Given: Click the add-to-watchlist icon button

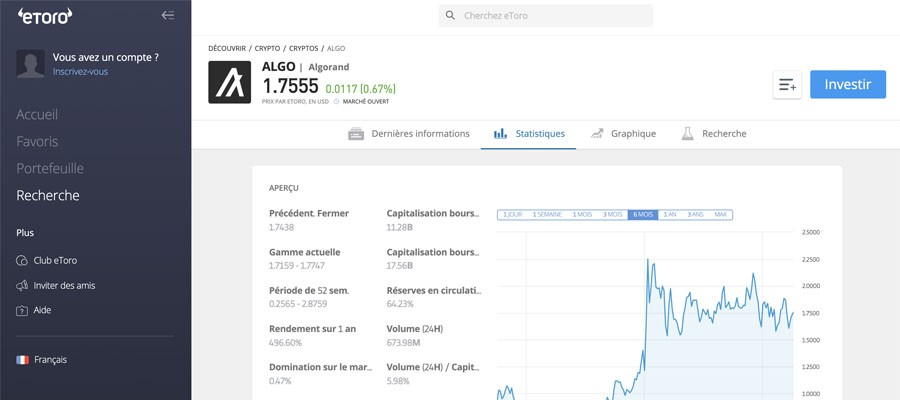Looking at the screenshot, I should click(x=787, y=85).
